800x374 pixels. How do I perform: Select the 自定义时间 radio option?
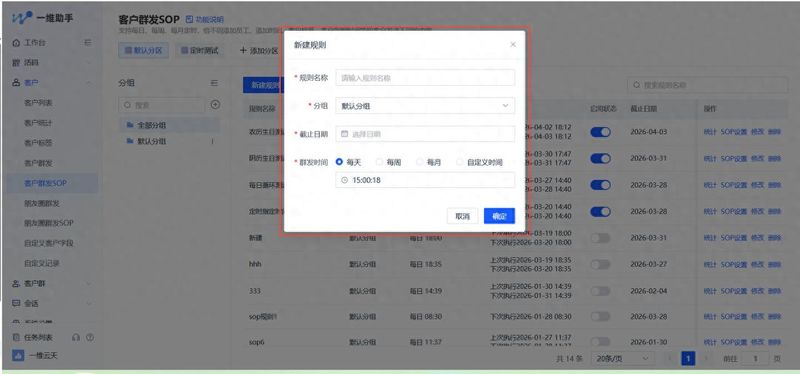(460, 162)
